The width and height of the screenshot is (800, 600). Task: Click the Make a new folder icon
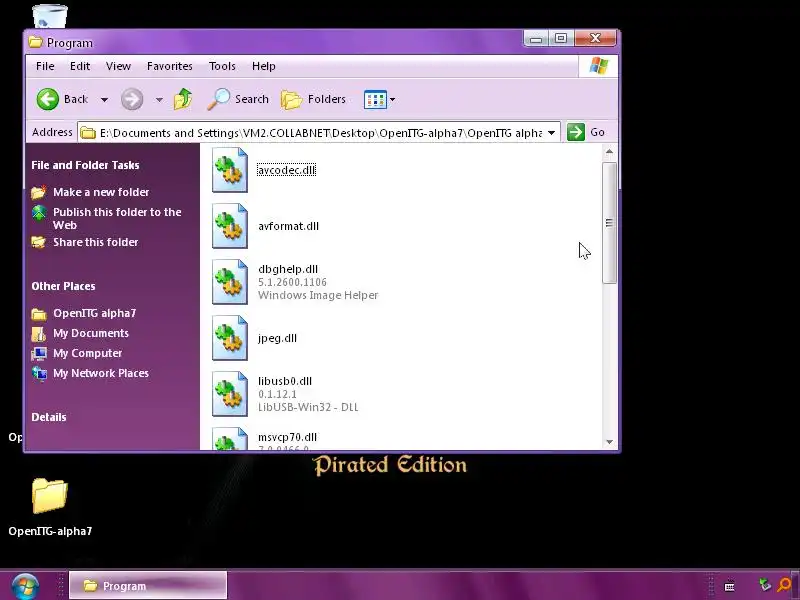pyautogui.click(x=39, y=192)
